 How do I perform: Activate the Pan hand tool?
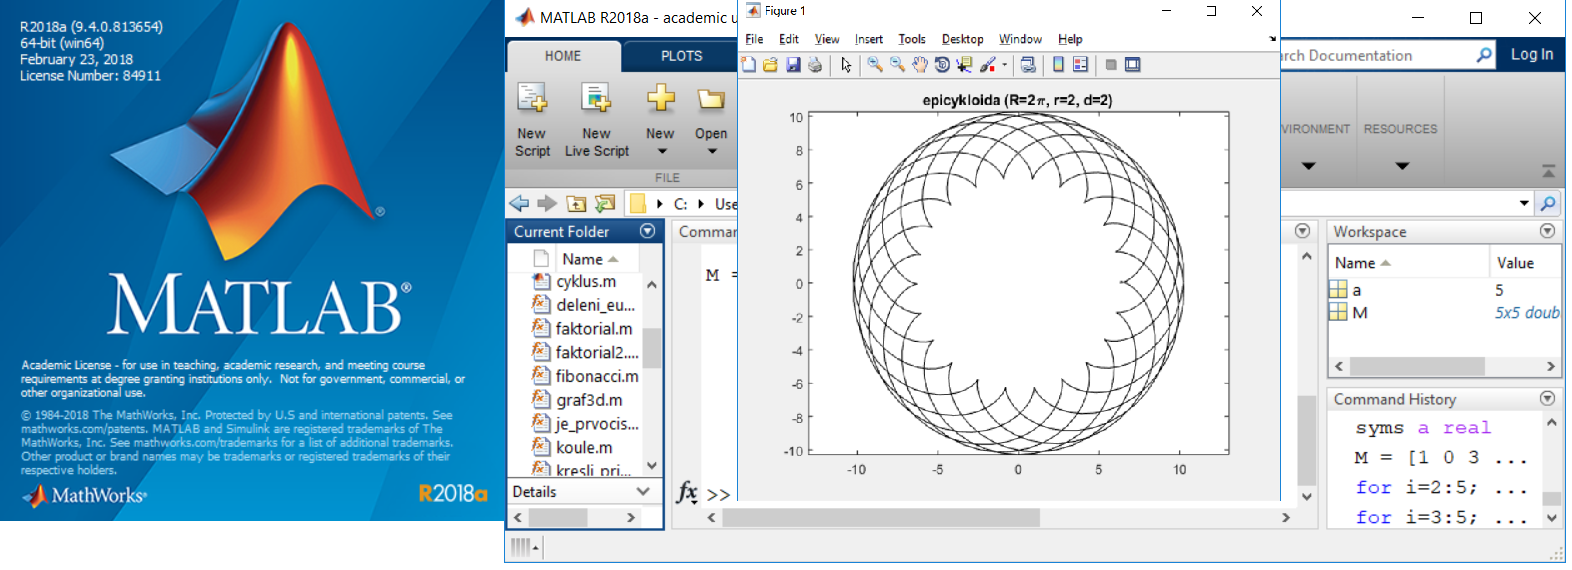[919, 65]
